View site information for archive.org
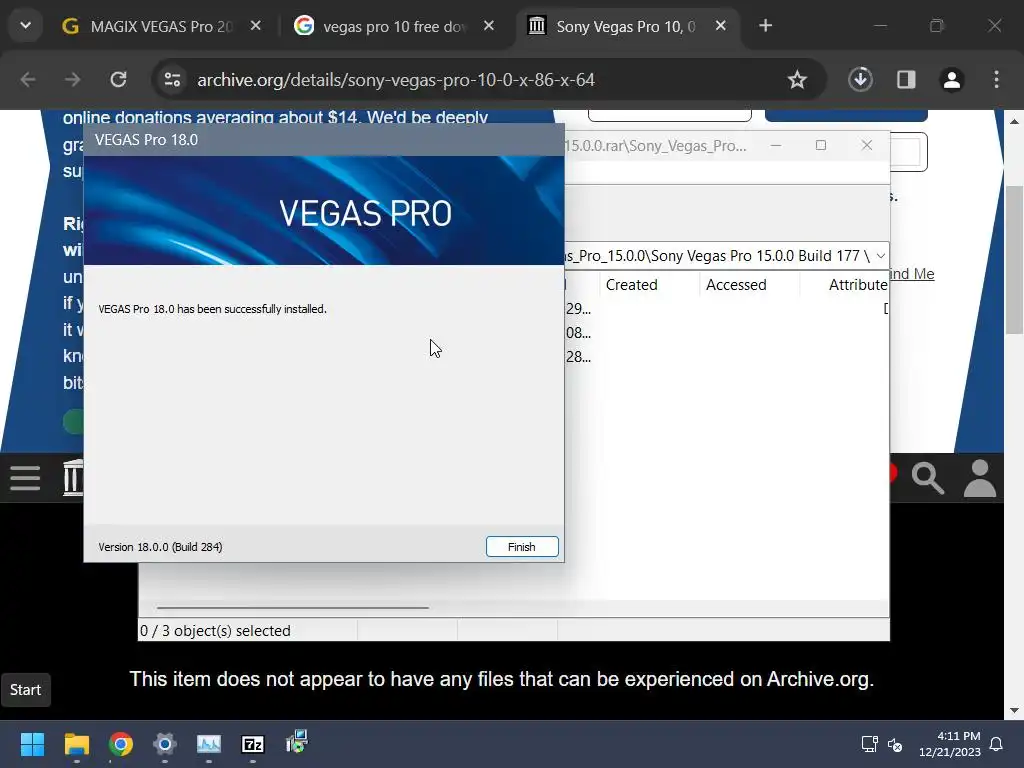 click(172, 80)
